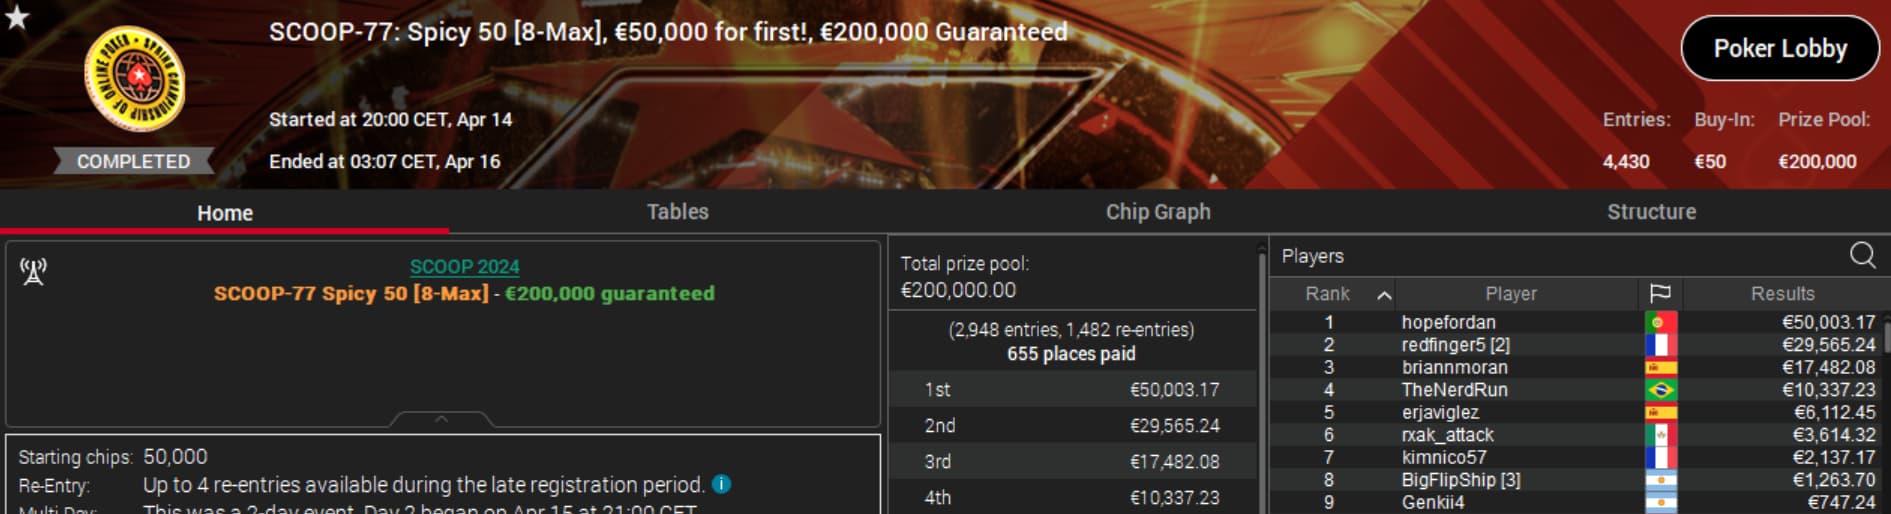Click hopefordan's Portugal flag

pyautogui.click(x=1660, y=322)
